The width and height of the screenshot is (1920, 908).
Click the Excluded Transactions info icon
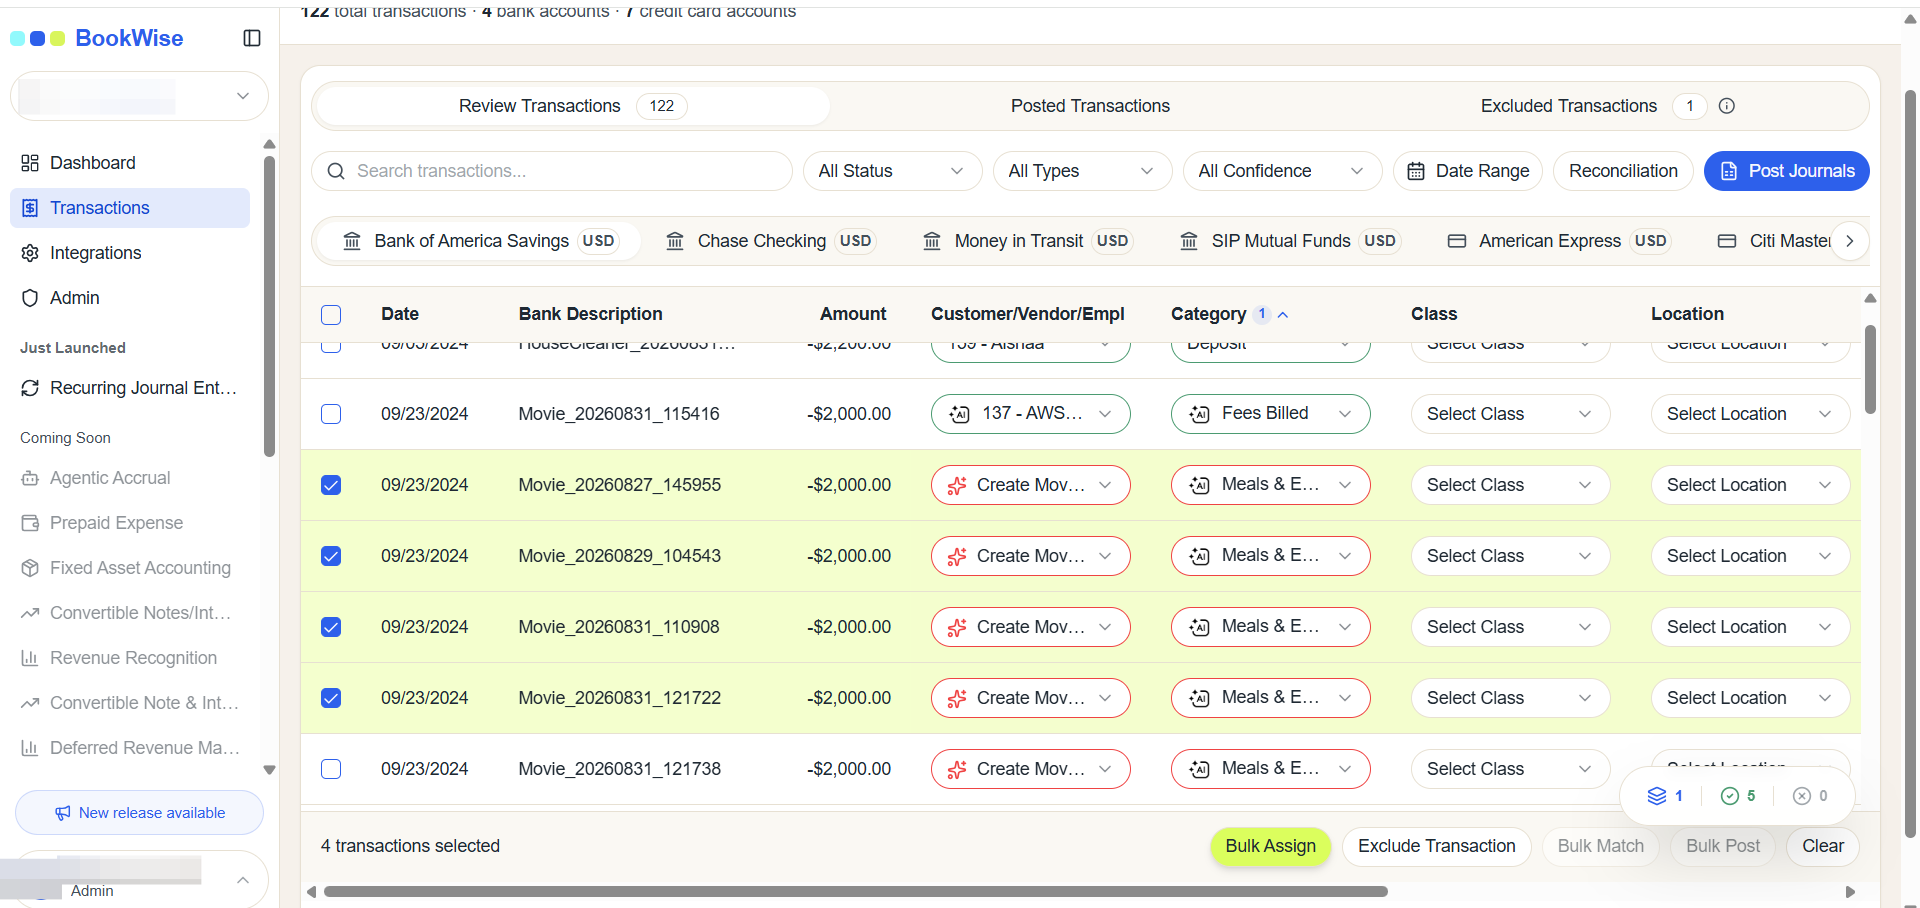pos(1727,106)
